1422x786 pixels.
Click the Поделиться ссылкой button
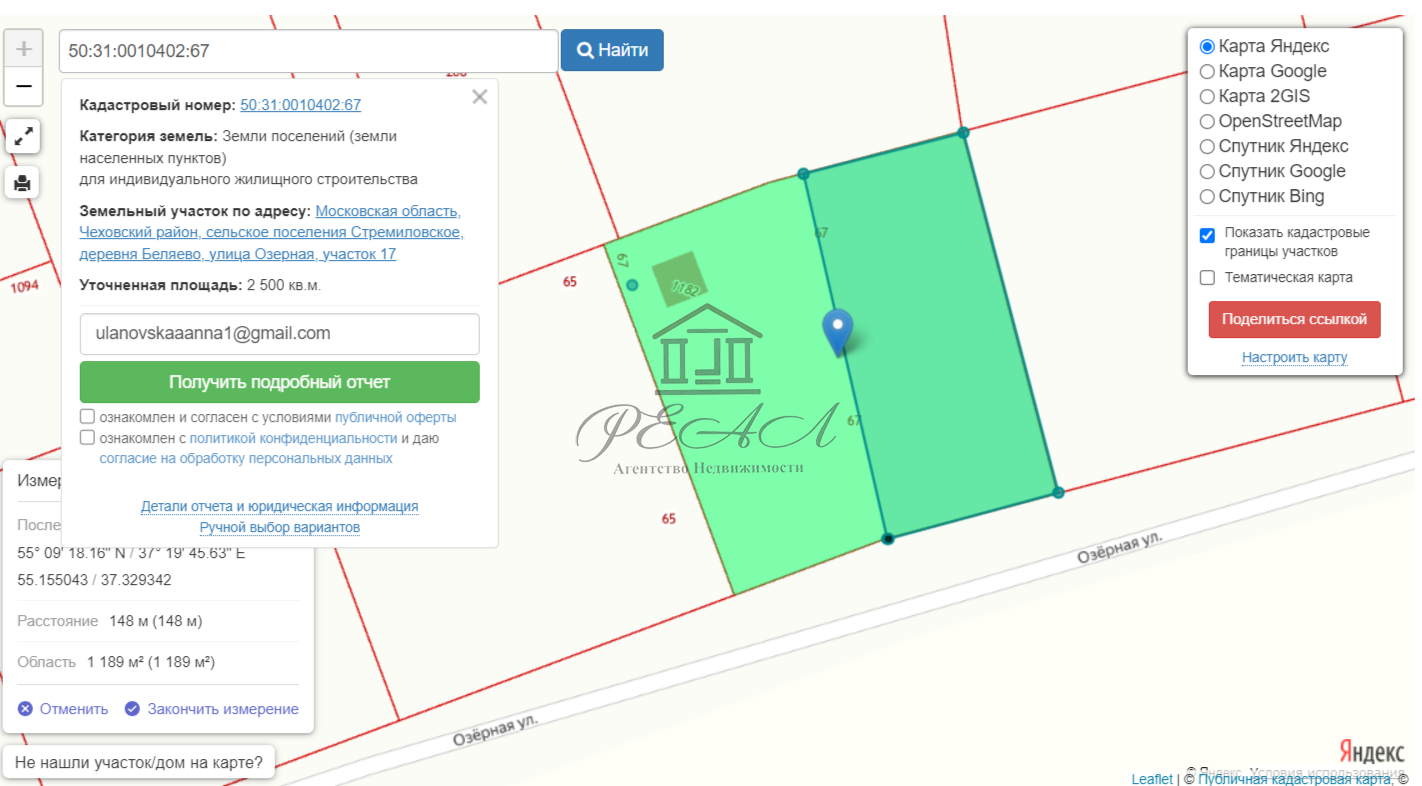click(1294, 319)
